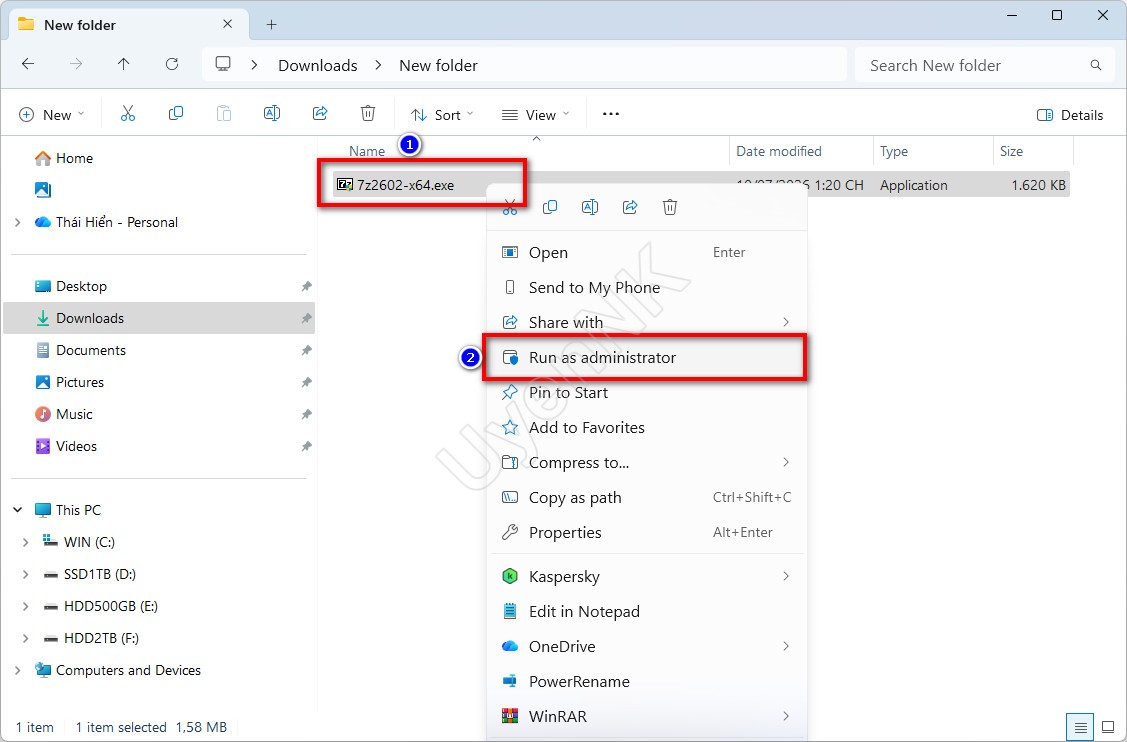Click the PC icon in address bar

coord(224,64)
